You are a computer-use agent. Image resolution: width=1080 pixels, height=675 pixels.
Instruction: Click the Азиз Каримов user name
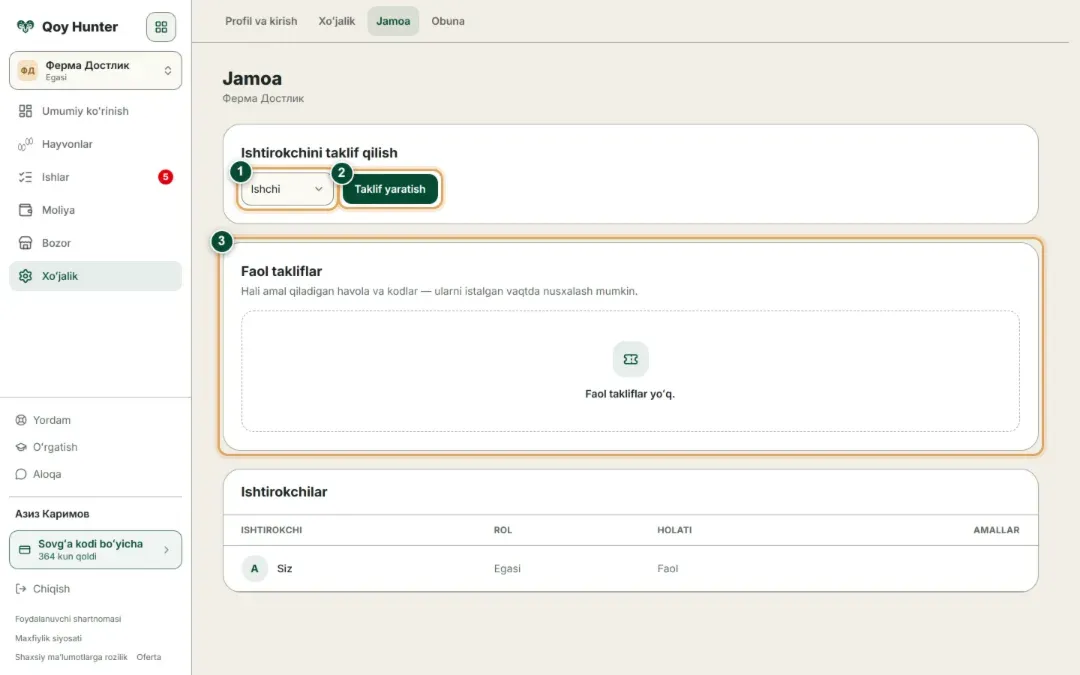click(x=52, y=514)
